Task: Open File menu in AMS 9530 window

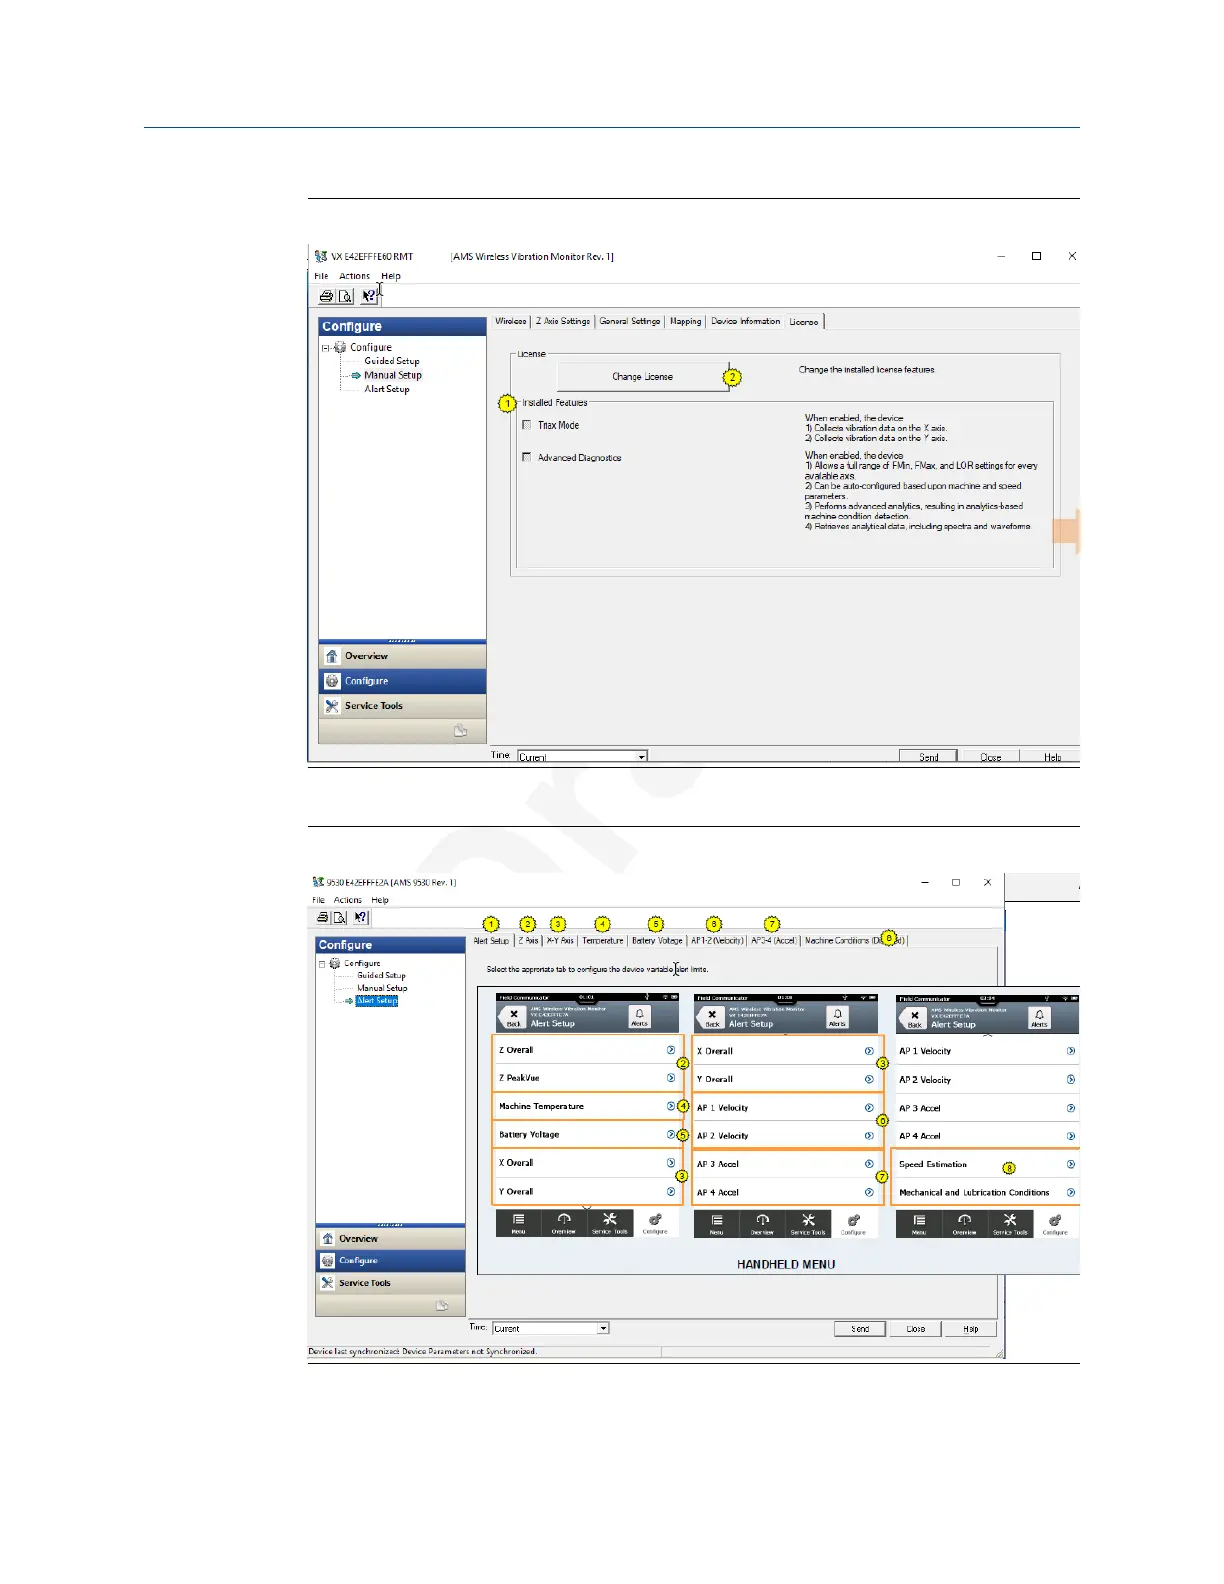Action: click(x=318, y=900)
